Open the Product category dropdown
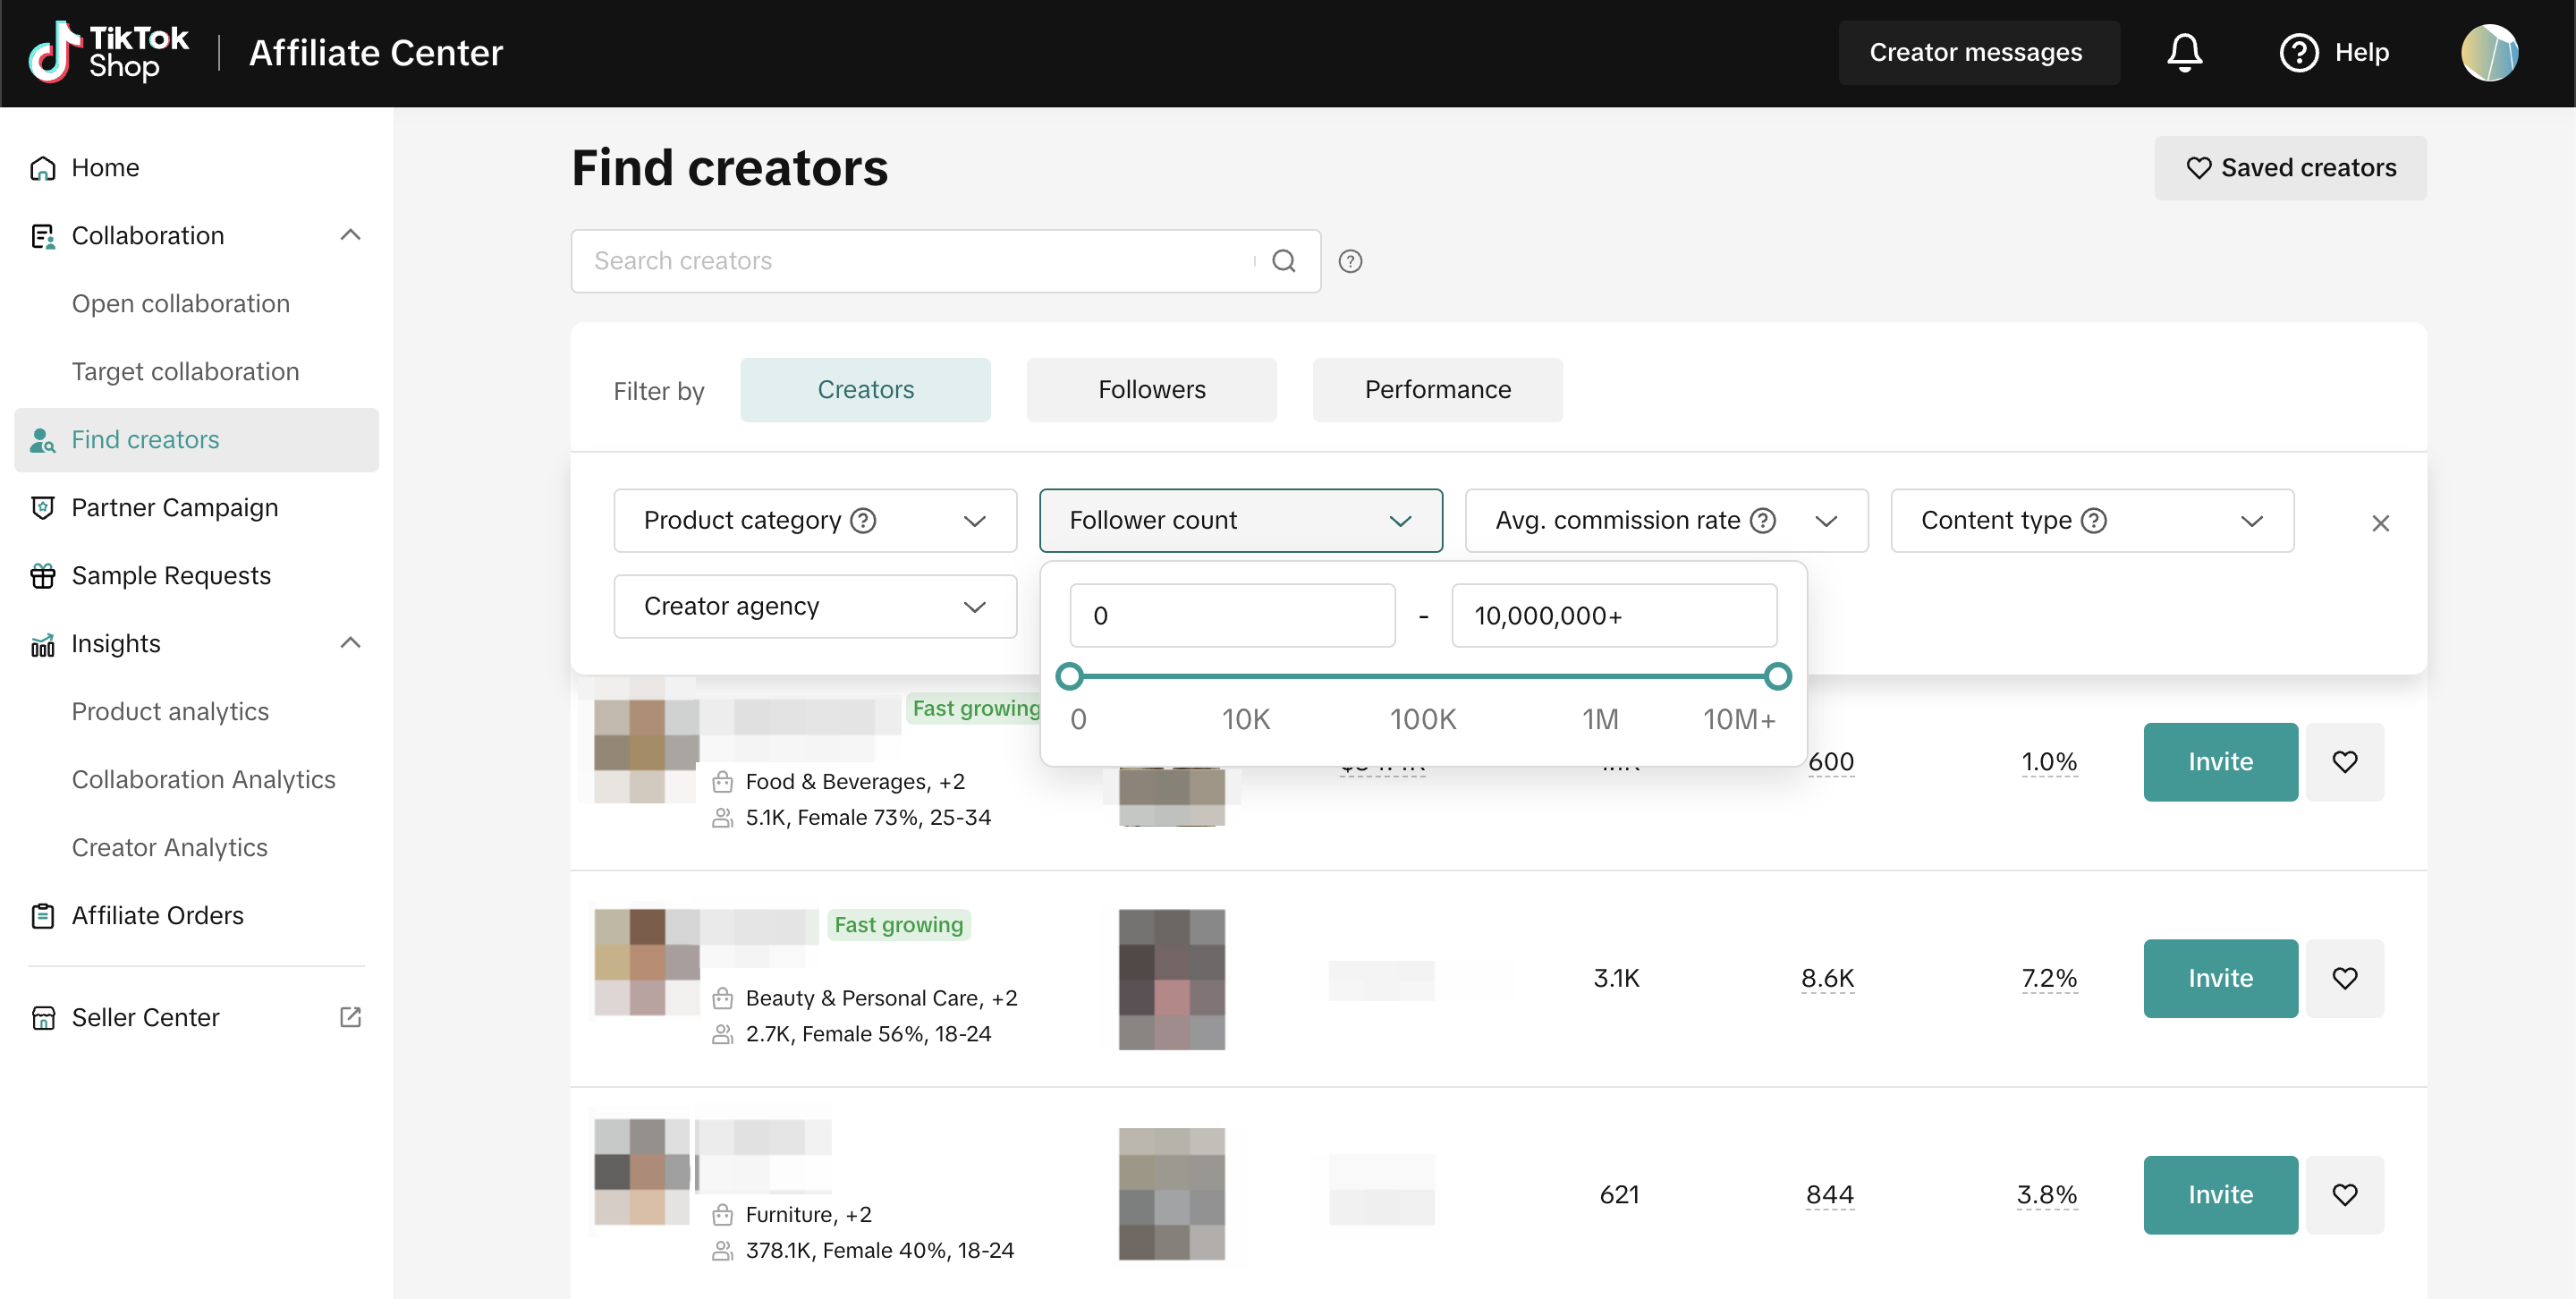The width and height of the screenshot is (2576, 1299). tap(814, 520)
